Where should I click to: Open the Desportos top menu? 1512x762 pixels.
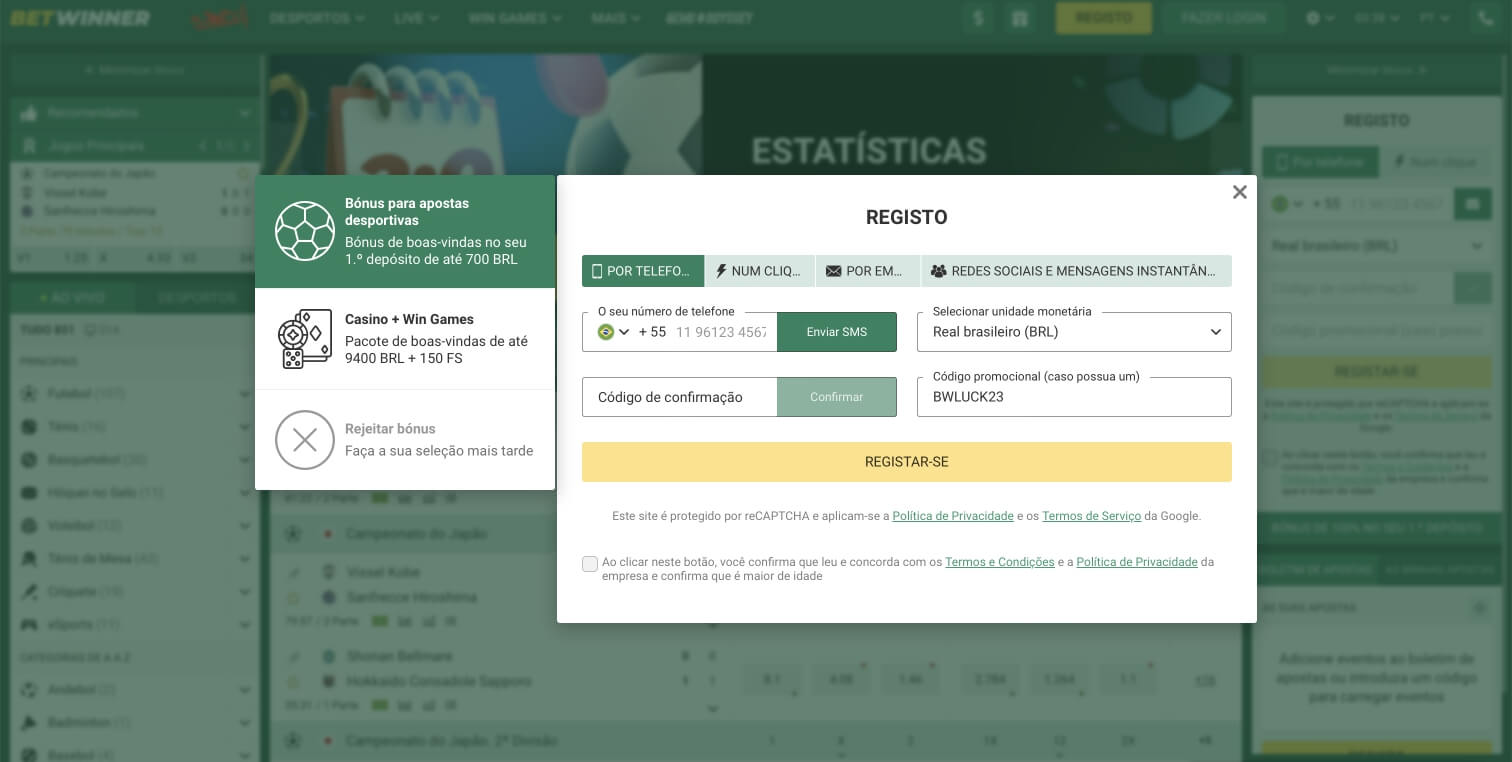pyautogui.click(x=317, y=18)
